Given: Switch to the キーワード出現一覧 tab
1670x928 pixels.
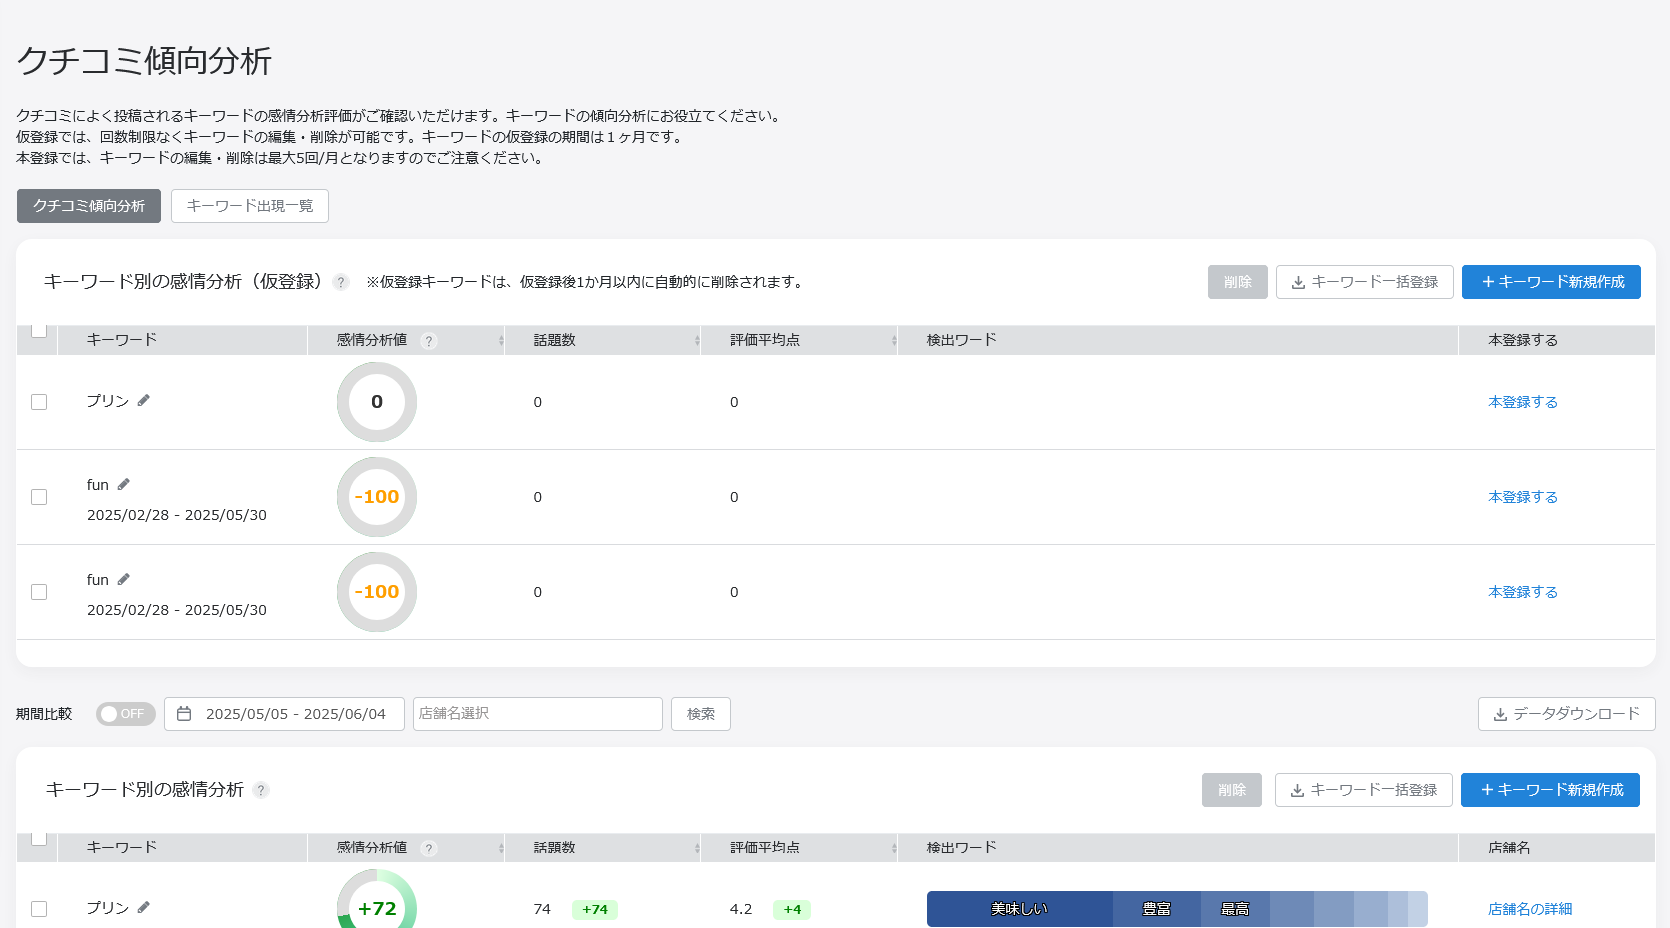Looking at the screenshot, I should pos(250,206).
